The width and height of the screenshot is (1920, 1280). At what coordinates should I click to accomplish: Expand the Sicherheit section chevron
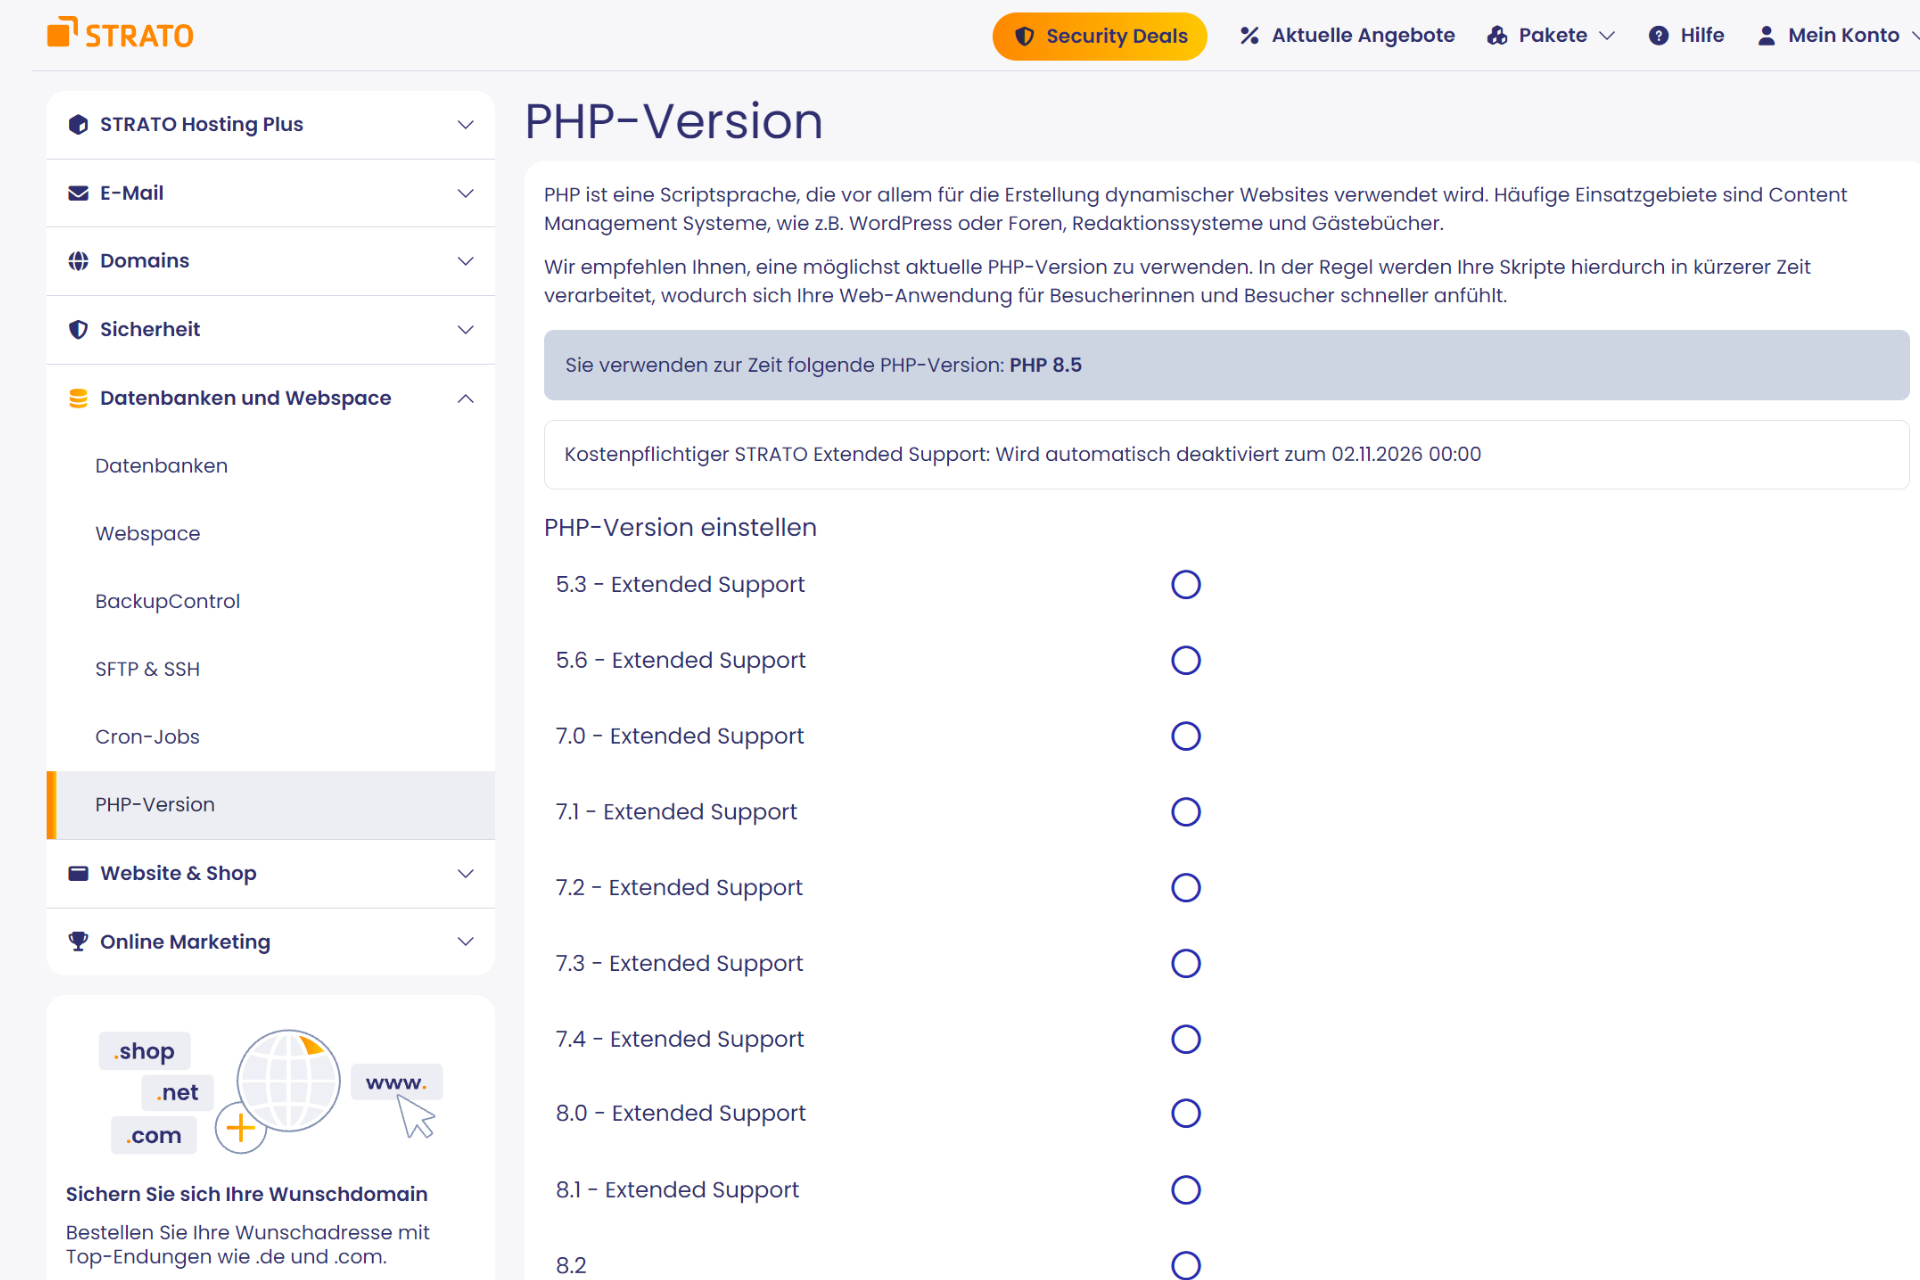pyautogui.click(x=465, y=329)
